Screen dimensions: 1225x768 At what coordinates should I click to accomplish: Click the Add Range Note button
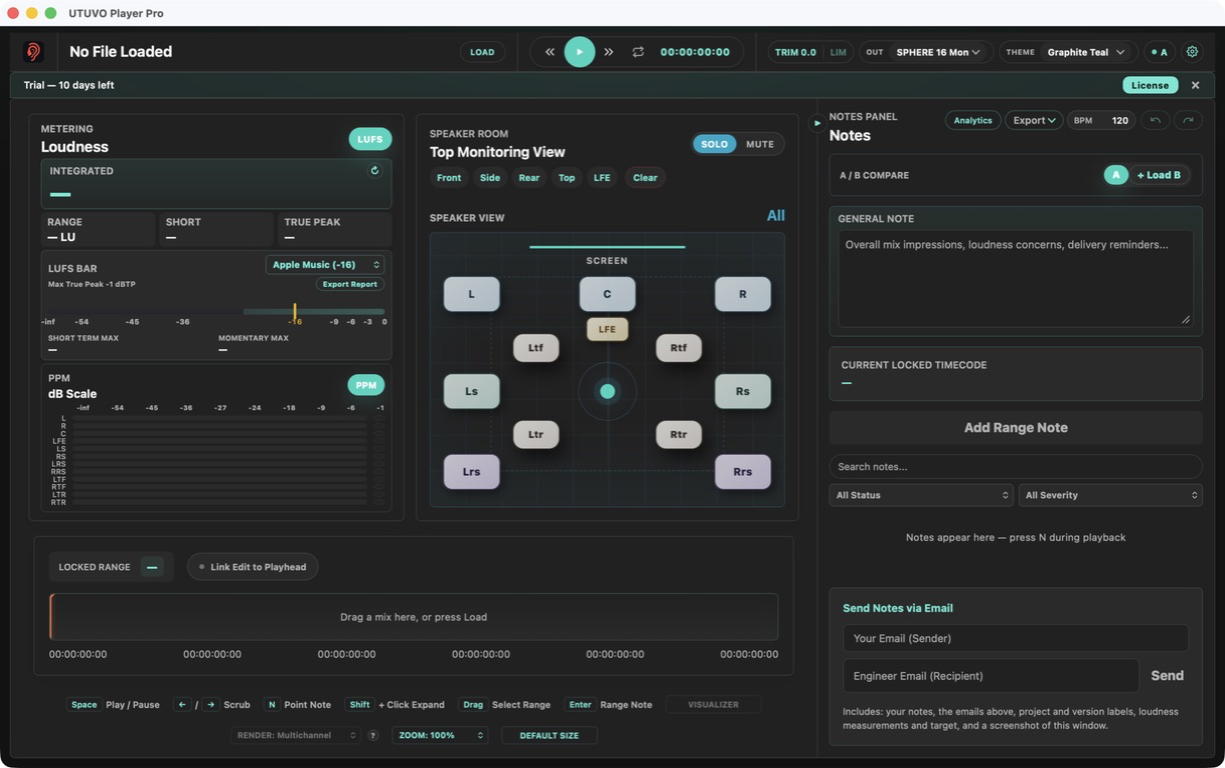(1016, 427)
